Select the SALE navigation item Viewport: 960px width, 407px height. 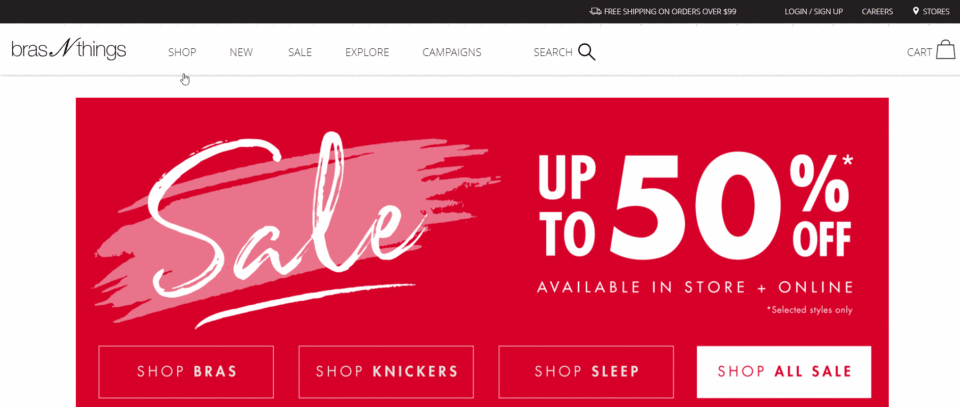point(300,53)
